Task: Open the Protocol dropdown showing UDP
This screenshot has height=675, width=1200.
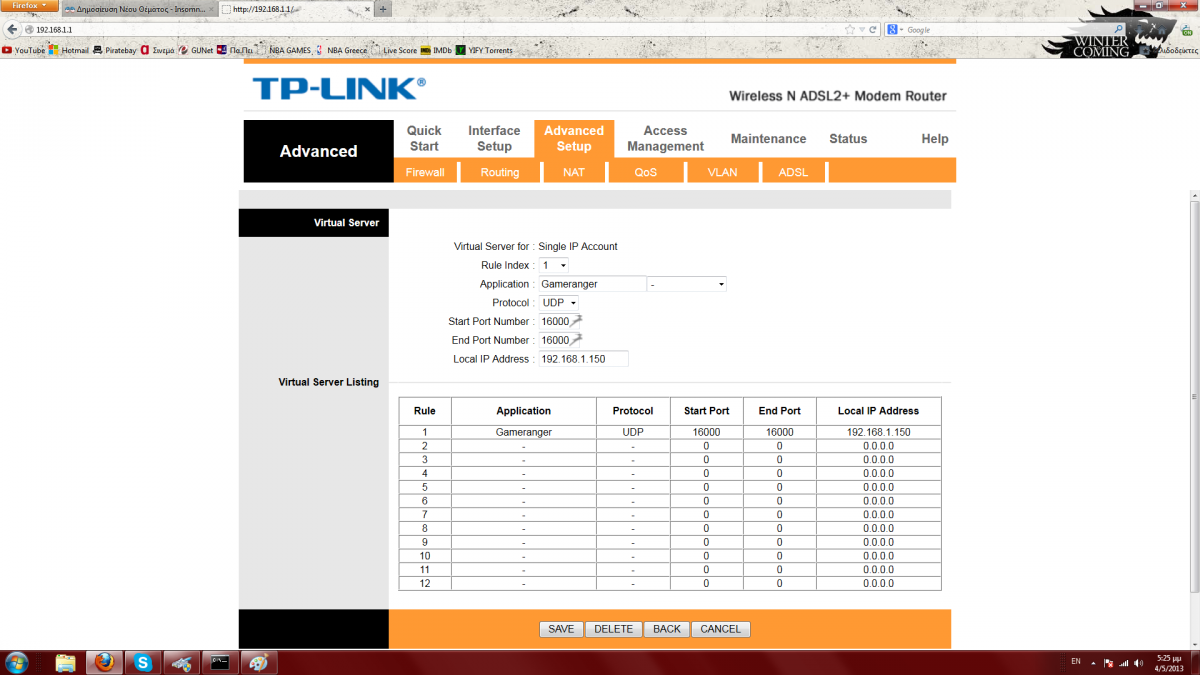Action: 559,303
